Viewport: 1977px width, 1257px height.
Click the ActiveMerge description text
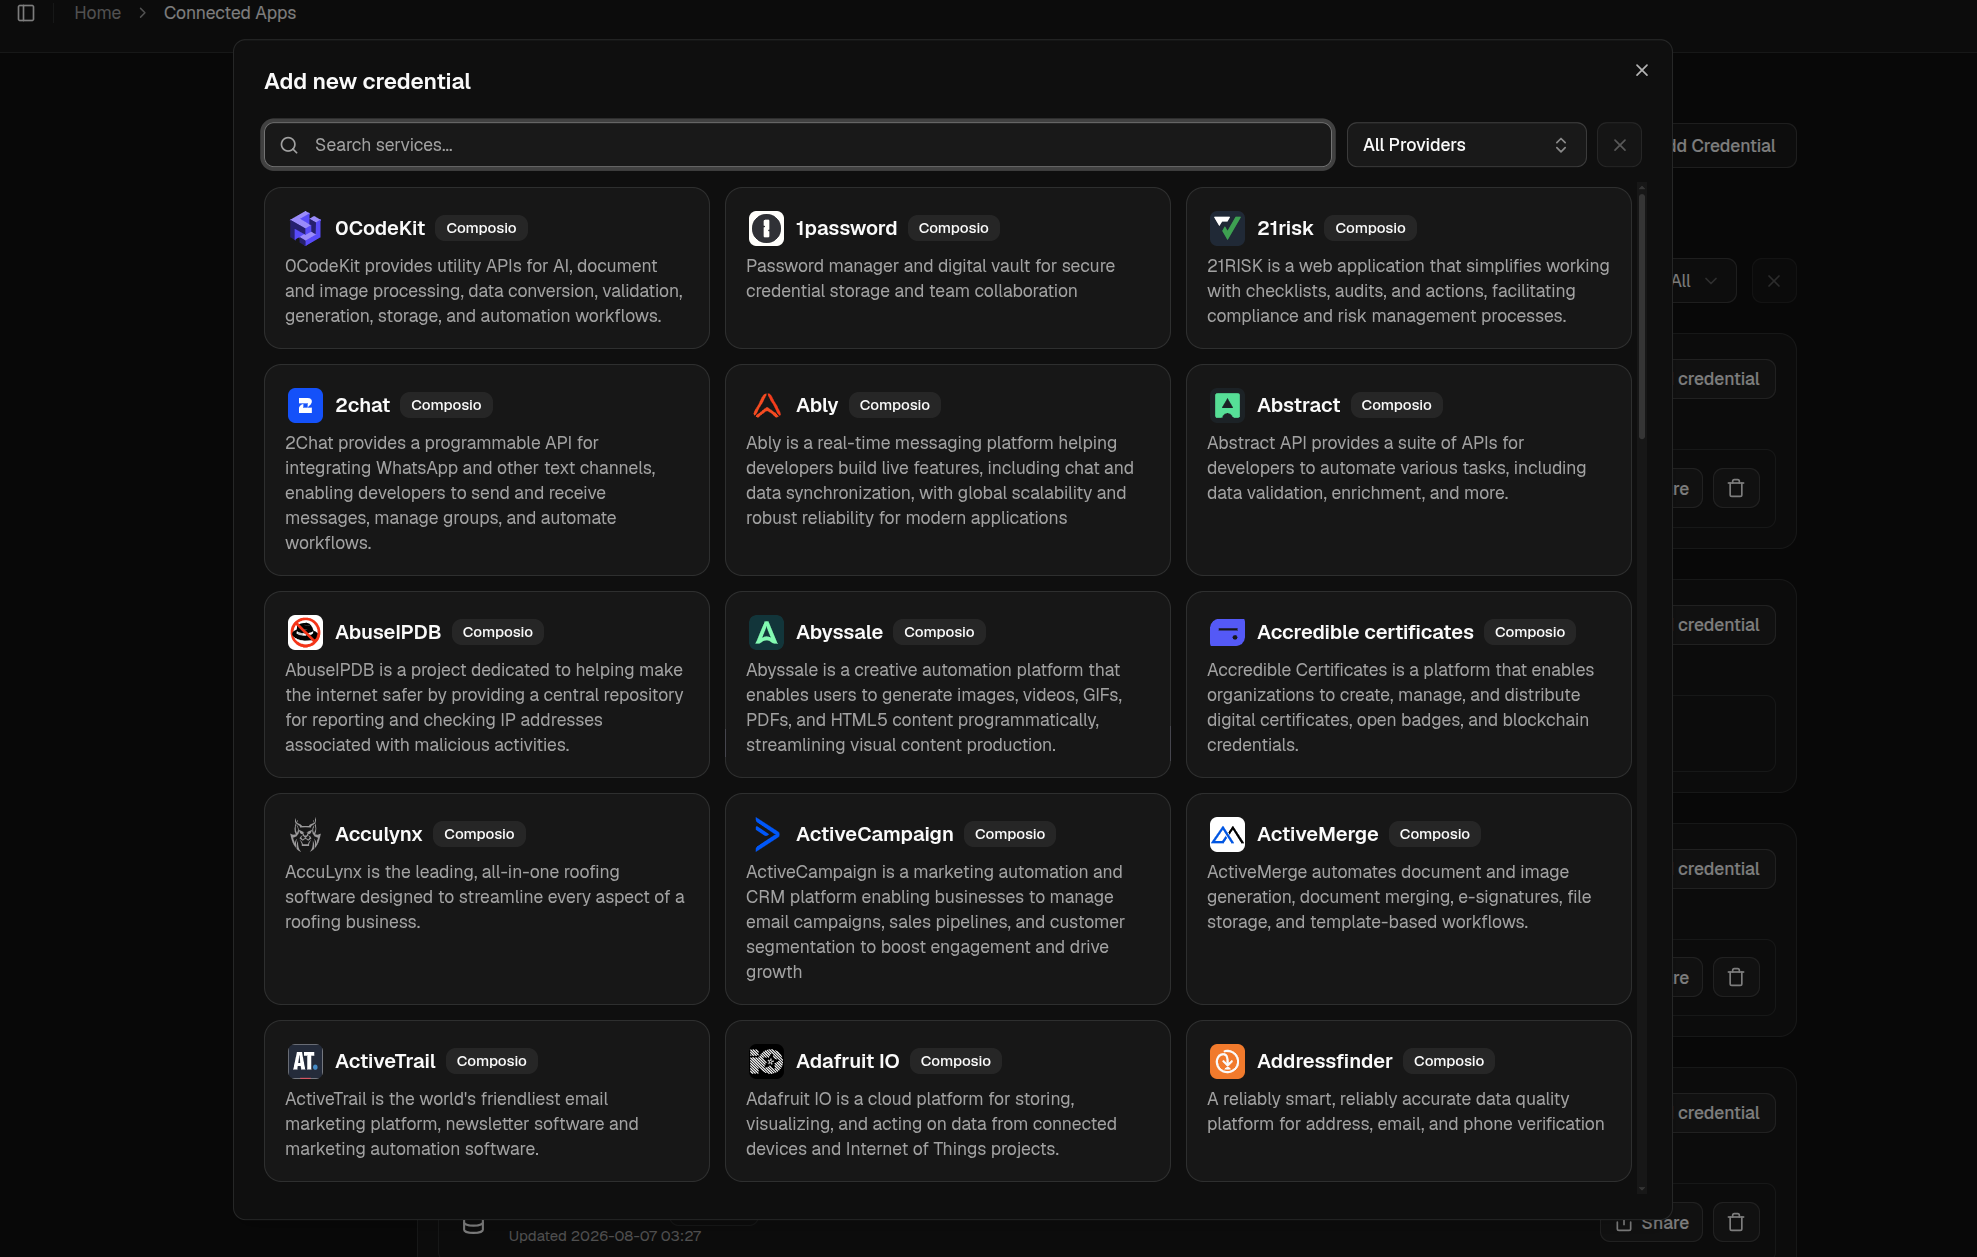pyautogui.click(x=1399, y=897)
